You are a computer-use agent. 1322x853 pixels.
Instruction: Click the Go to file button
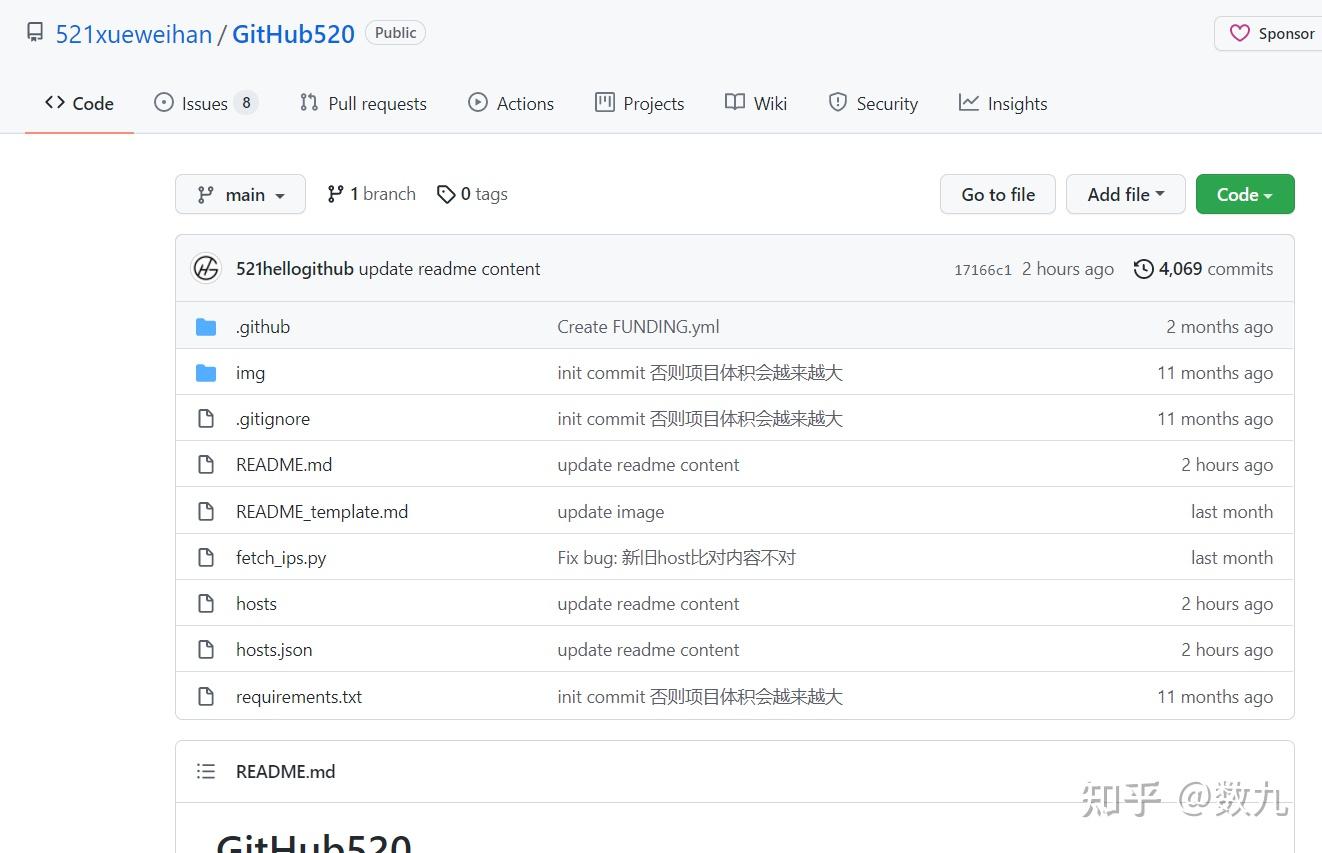[x=997, y=194]
